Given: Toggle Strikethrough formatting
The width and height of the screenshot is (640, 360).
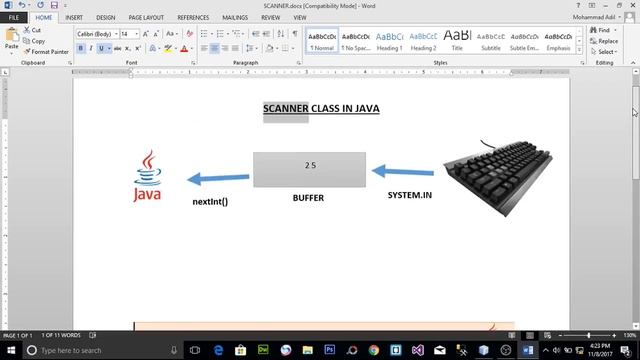Looking at the screenshot, I should pyautogui.click(x=118, y=48).
